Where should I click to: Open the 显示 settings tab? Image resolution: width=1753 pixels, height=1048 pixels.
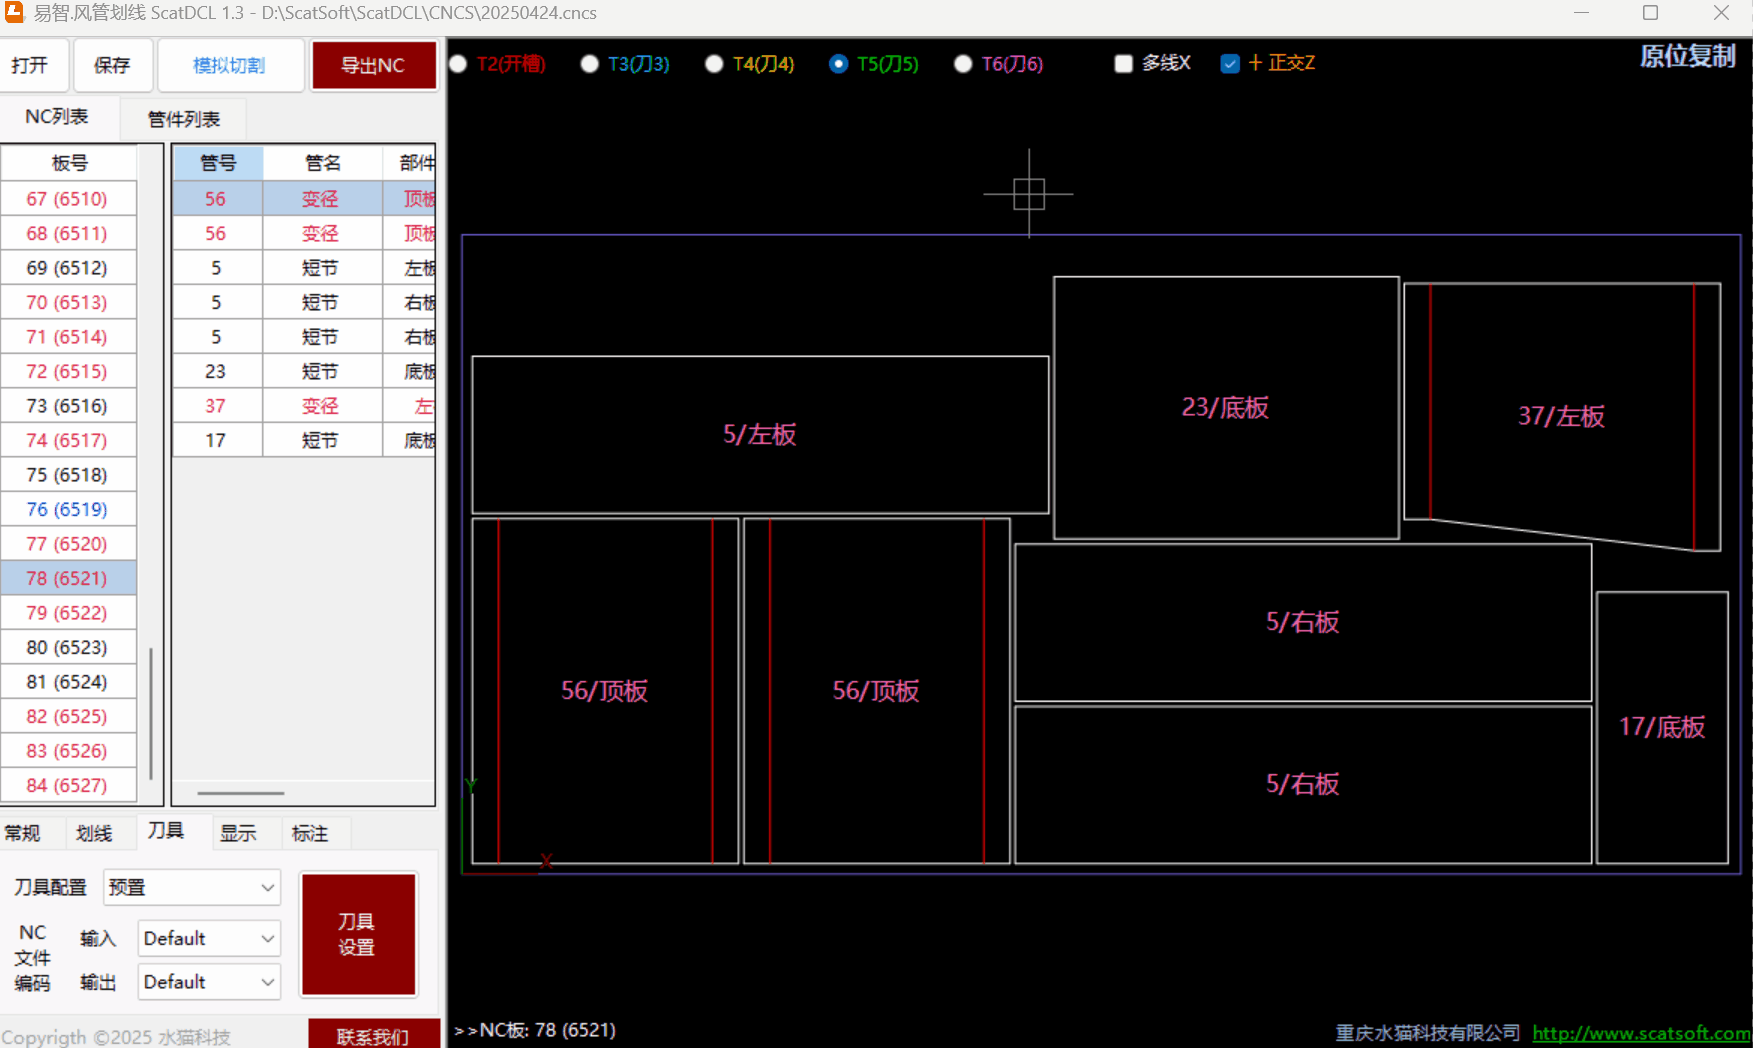(238, 833)
